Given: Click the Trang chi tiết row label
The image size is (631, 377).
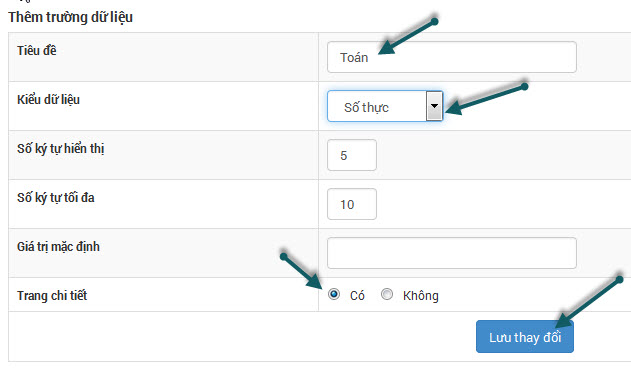Looking at the screenshot, I should pos(52,296).
